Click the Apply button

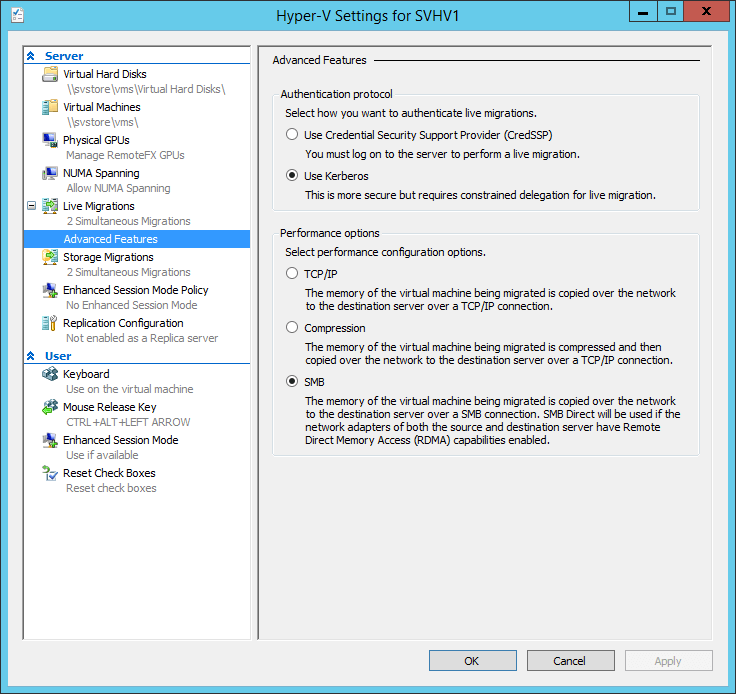pos(668,660)
